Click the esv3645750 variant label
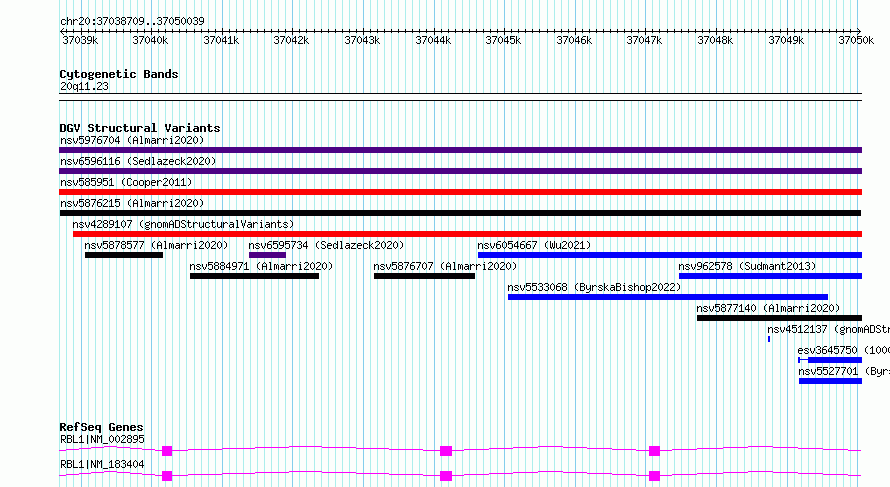This screenshot has height=487, width=890. 843,350
